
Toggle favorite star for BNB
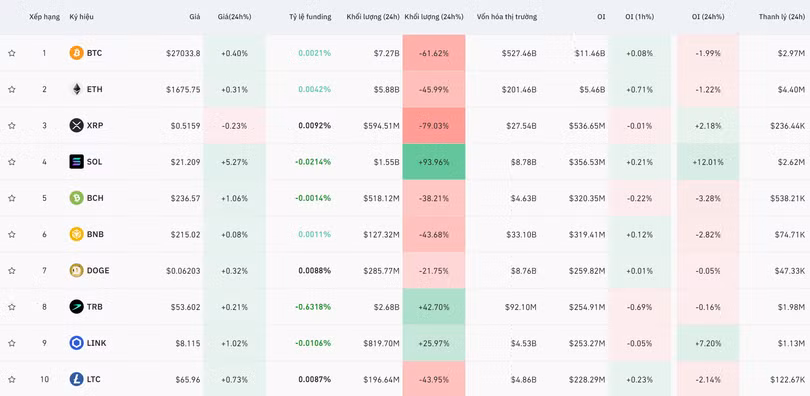[11, 234]
